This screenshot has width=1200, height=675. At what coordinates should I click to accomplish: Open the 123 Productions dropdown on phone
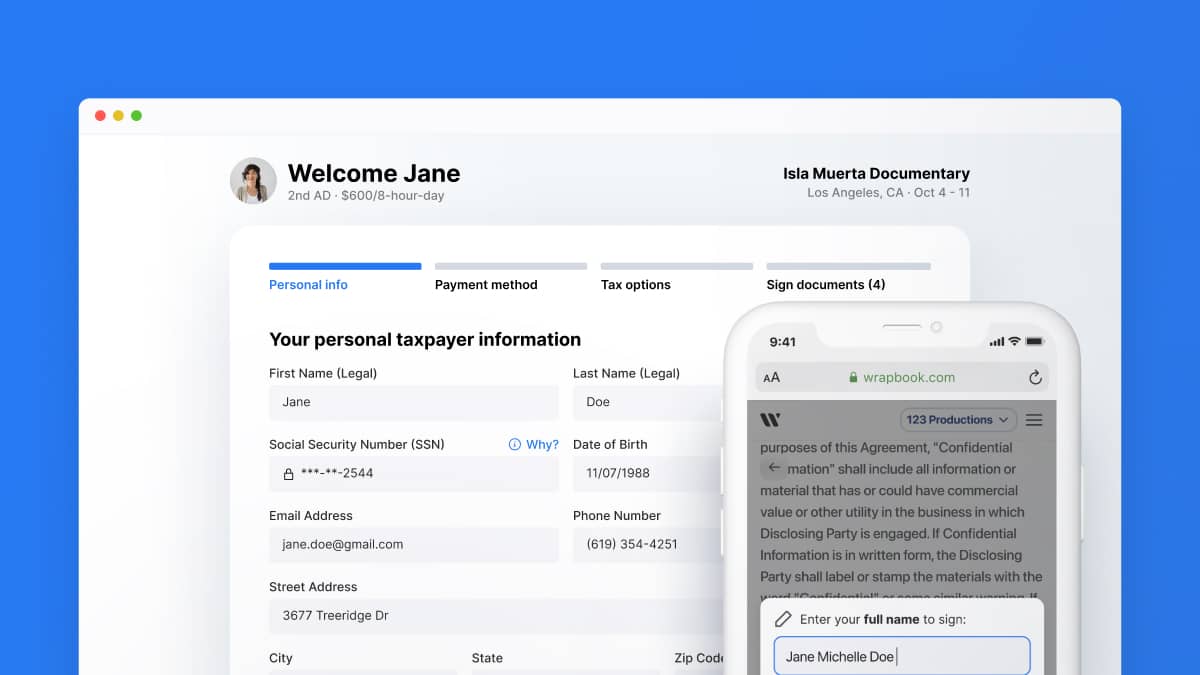click(x=958, y=420)
